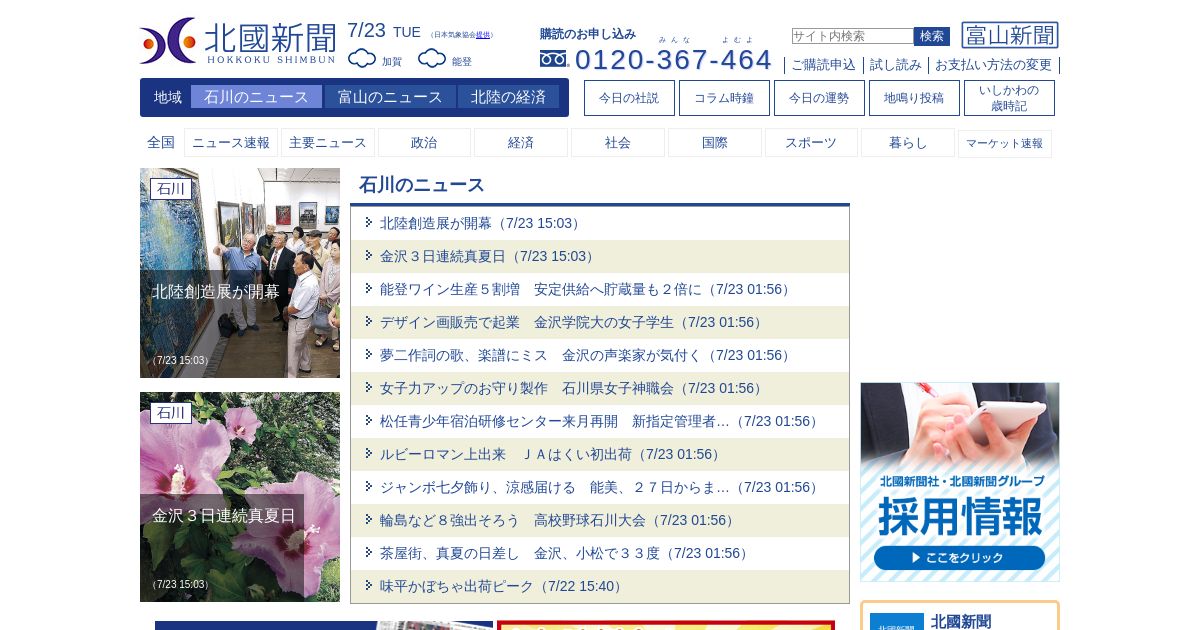1200x630 pixels.
Task: Open article 味平かぼちゃ出荷ピーク
Action: point(501,586)
